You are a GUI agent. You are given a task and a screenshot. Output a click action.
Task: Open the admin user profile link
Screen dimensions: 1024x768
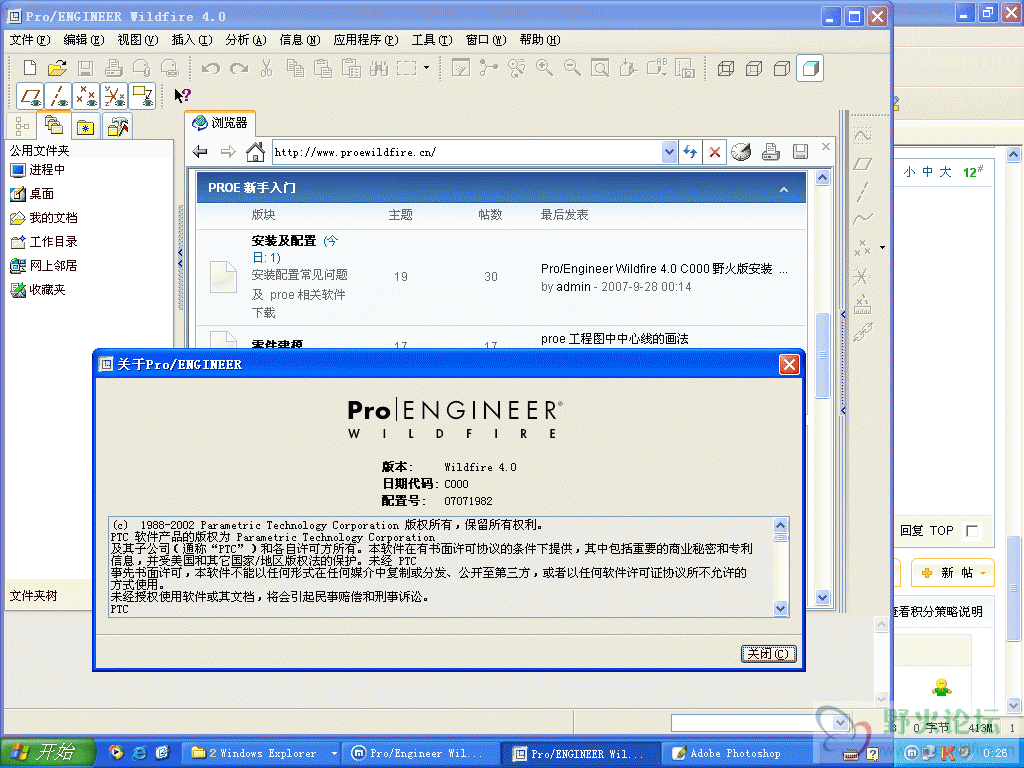click(x=573, y=287)
